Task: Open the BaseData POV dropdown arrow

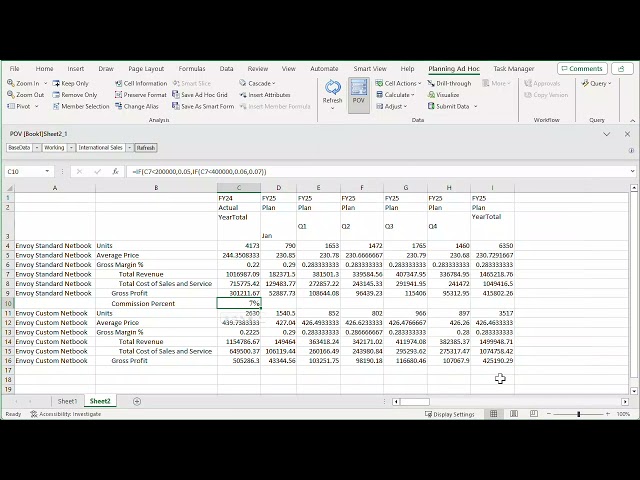Action: click(37, 148)
